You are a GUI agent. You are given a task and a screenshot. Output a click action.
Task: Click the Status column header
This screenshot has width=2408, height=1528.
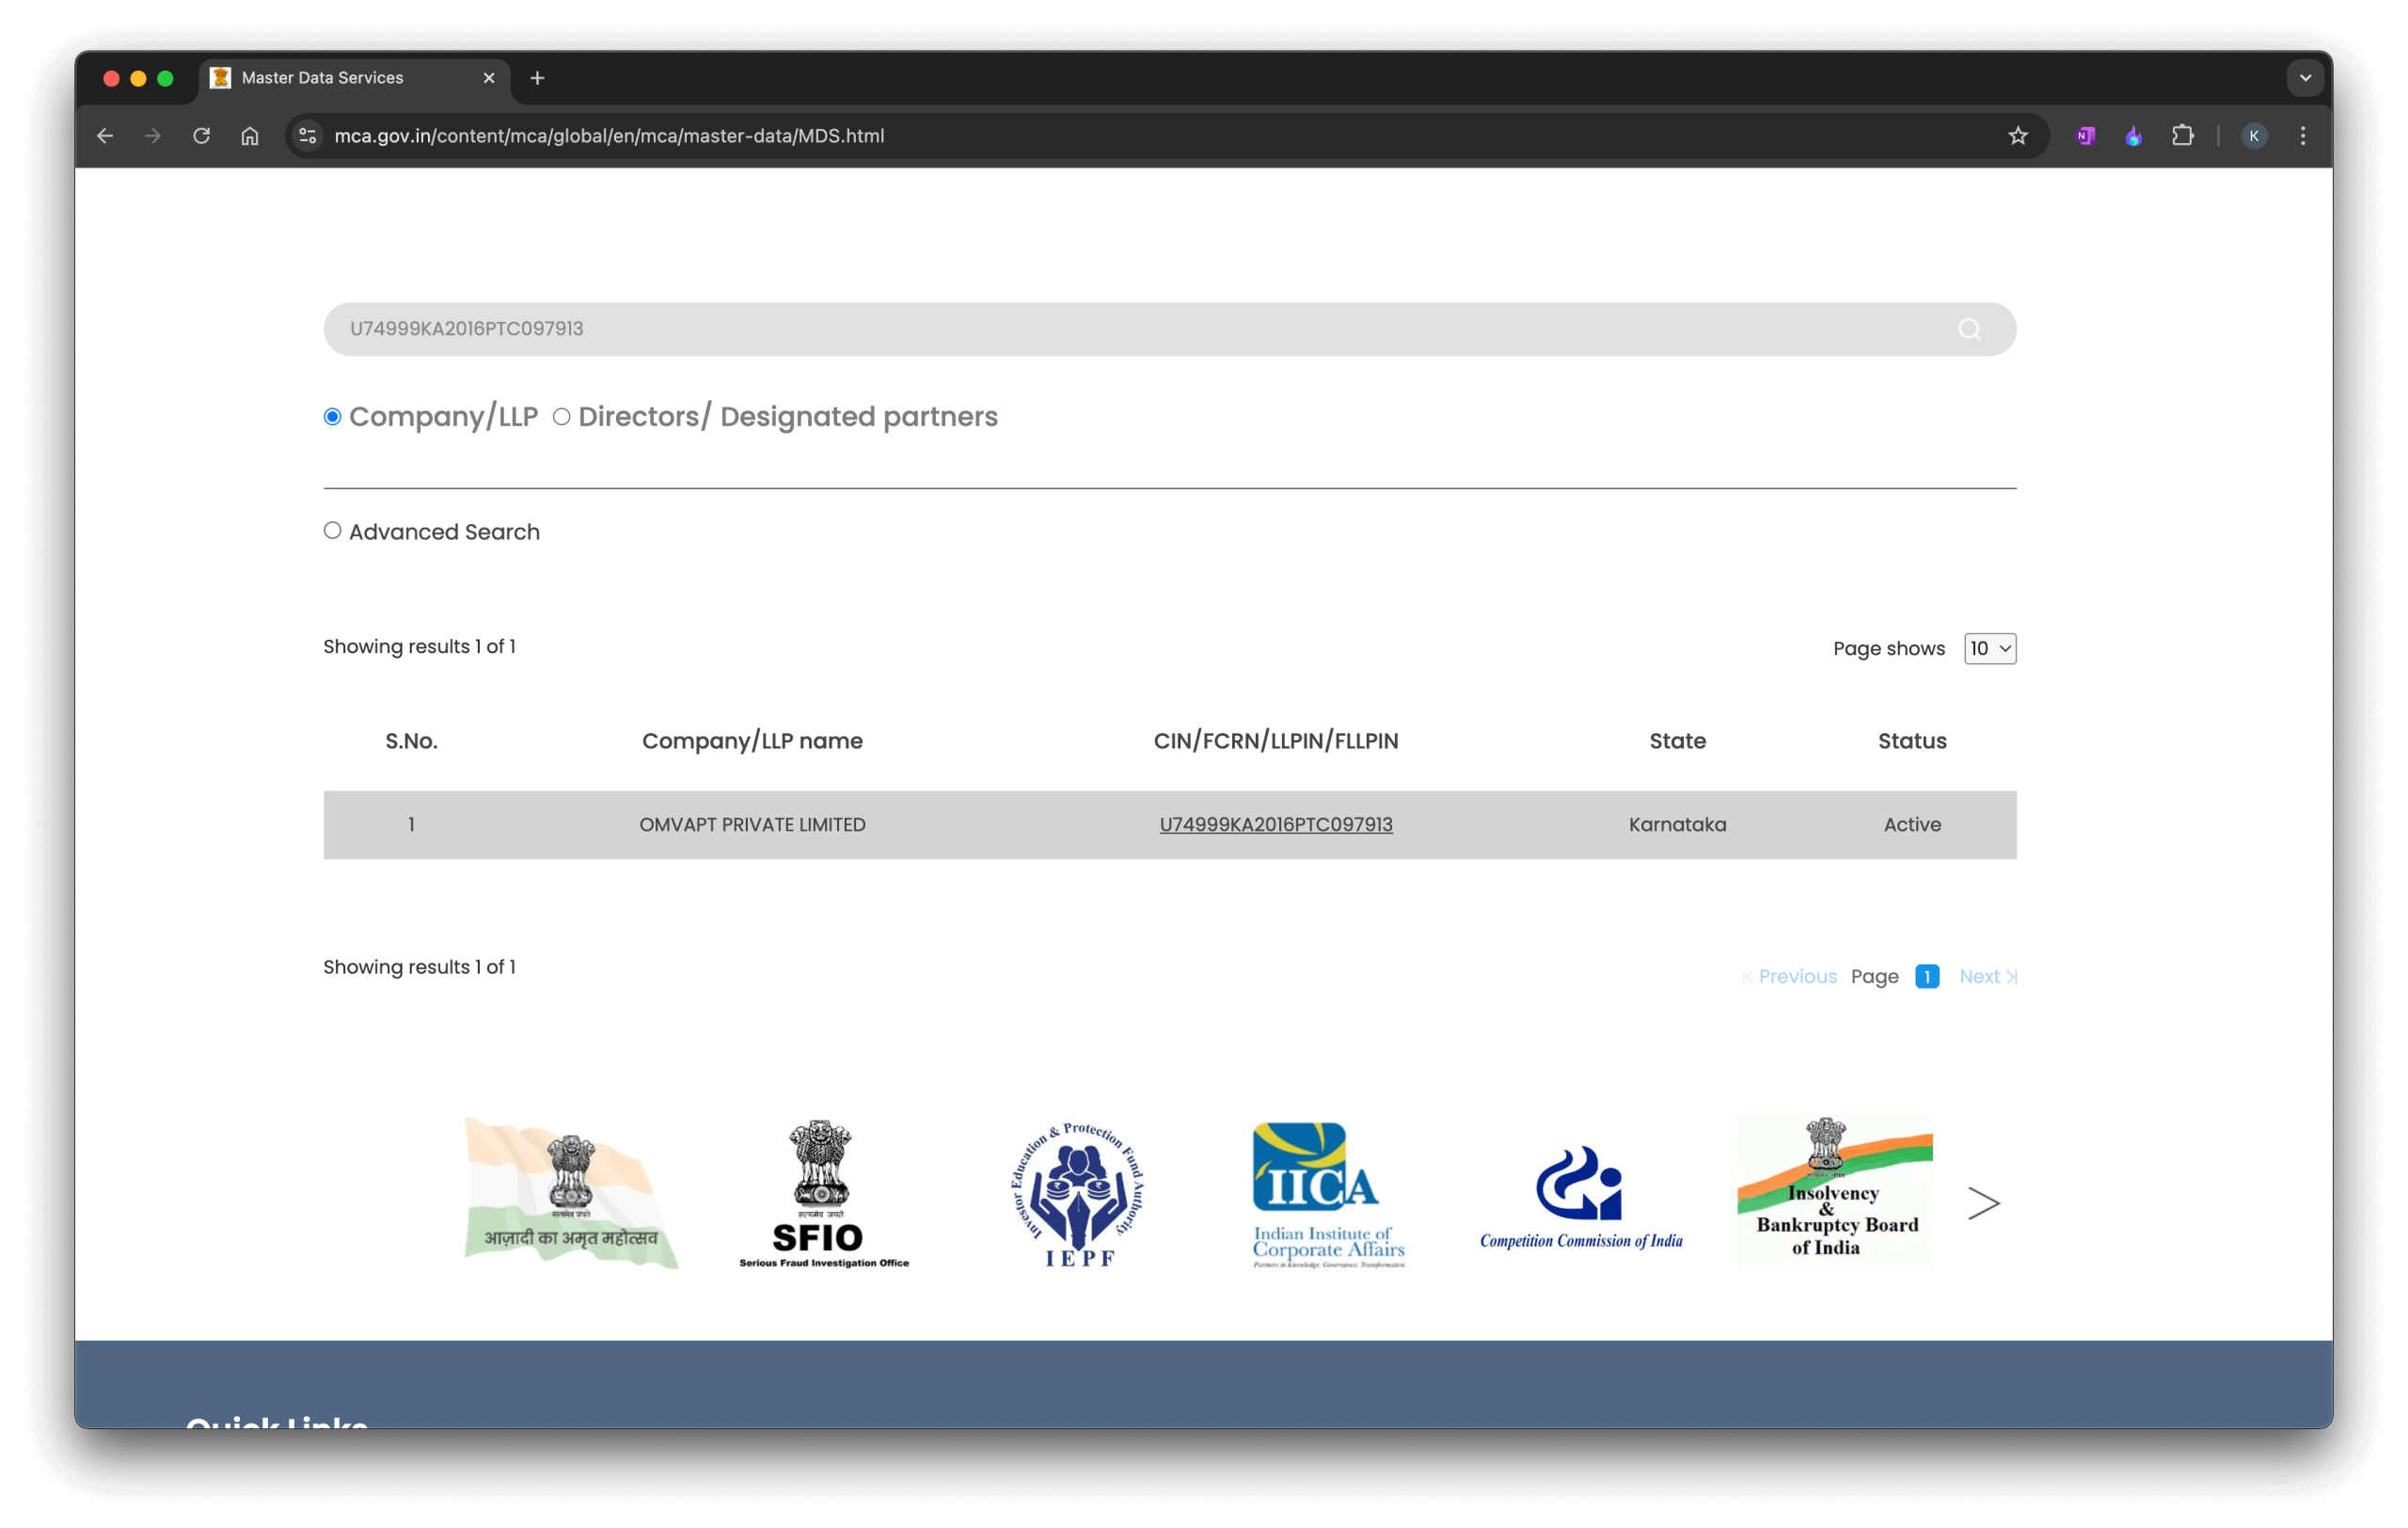[1911, 741]
